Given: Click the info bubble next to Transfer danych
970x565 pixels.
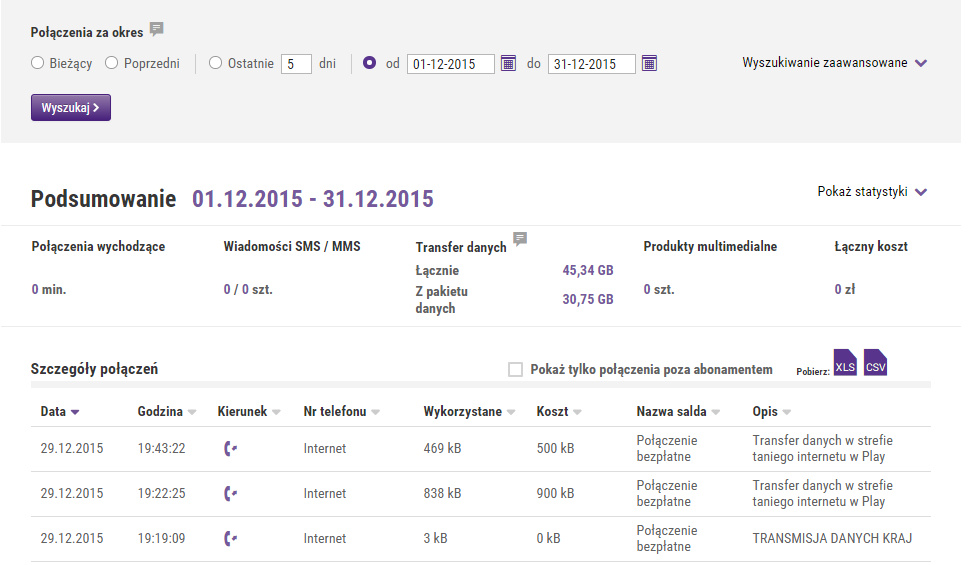Looking at the screenshot, I should pyautogui.click(x=520, y=239).
